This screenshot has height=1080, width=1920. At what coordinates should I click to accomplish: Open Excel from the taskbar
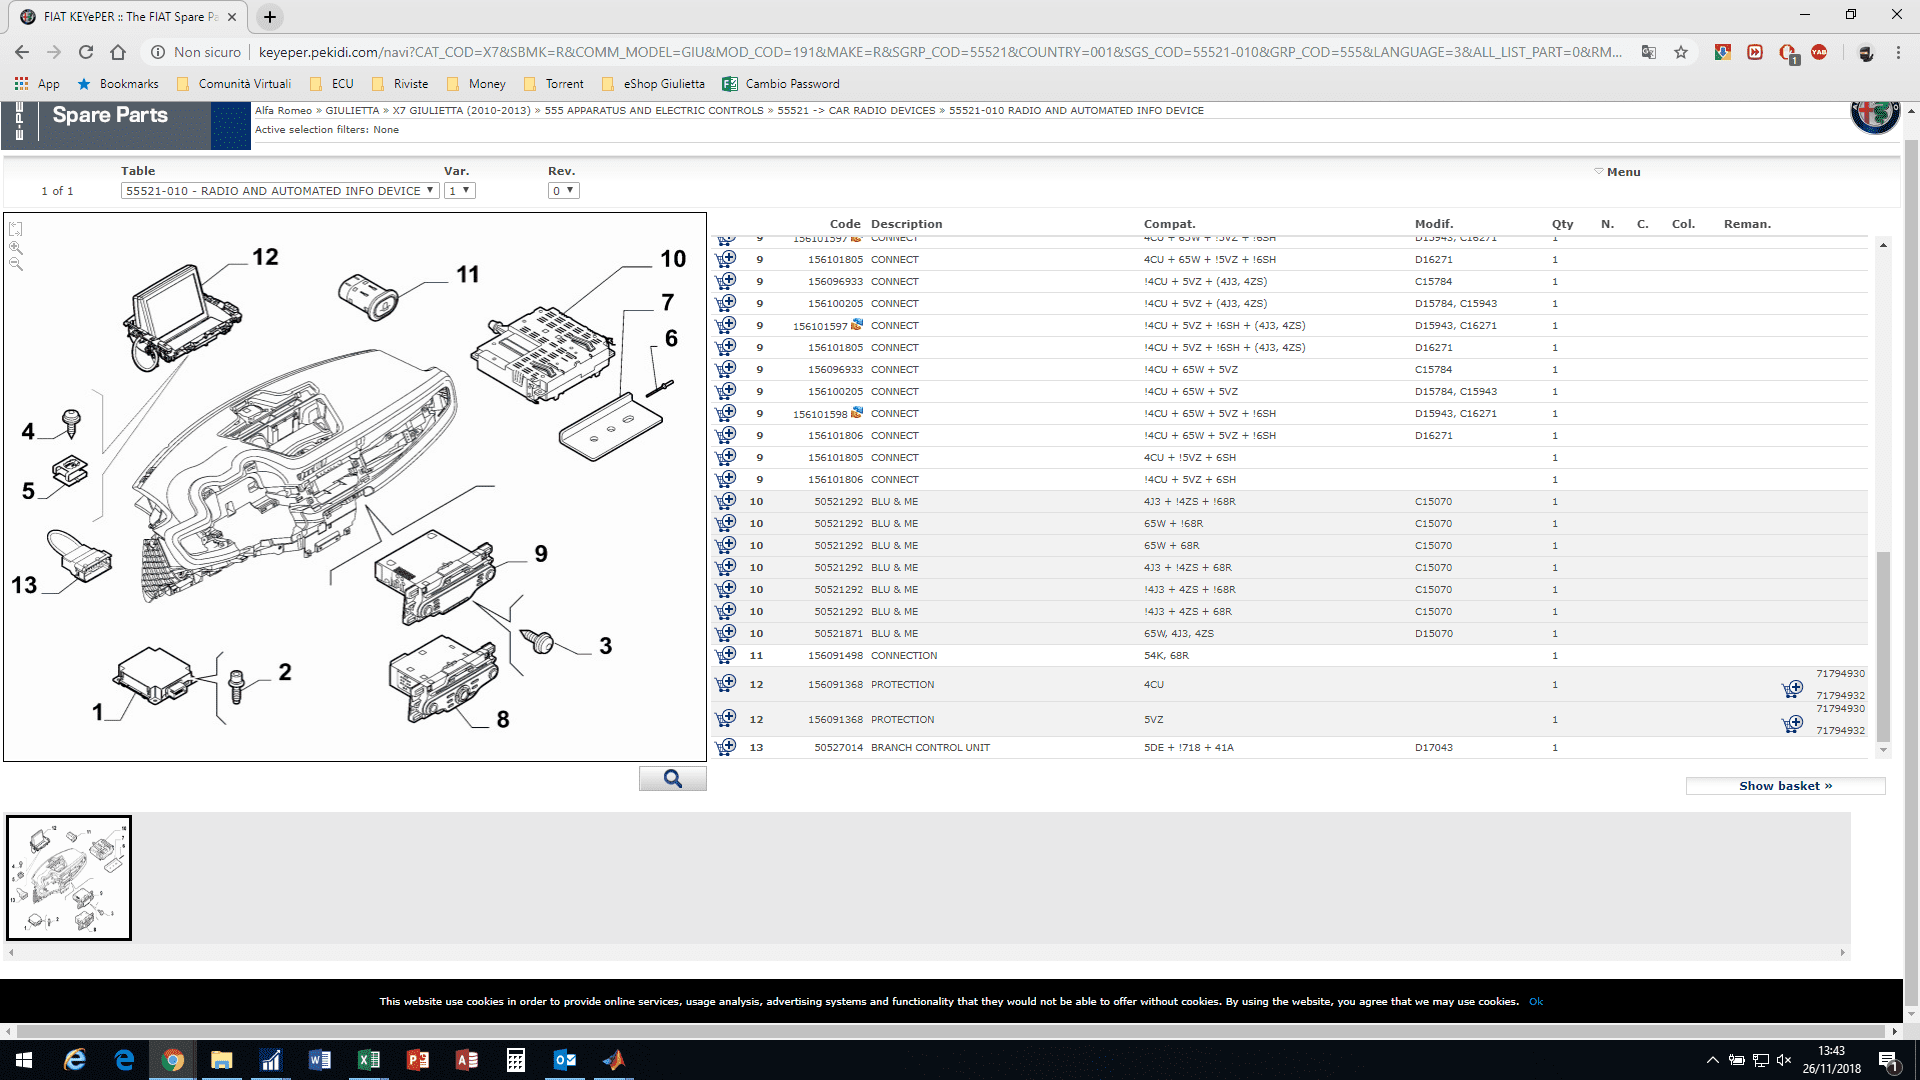click(368, 1060)
